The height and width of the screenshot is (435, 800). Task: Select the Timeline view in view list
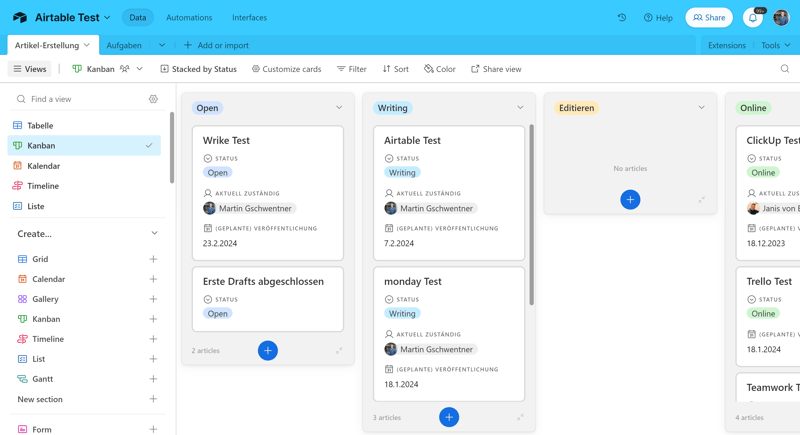(x=84, y=186)
